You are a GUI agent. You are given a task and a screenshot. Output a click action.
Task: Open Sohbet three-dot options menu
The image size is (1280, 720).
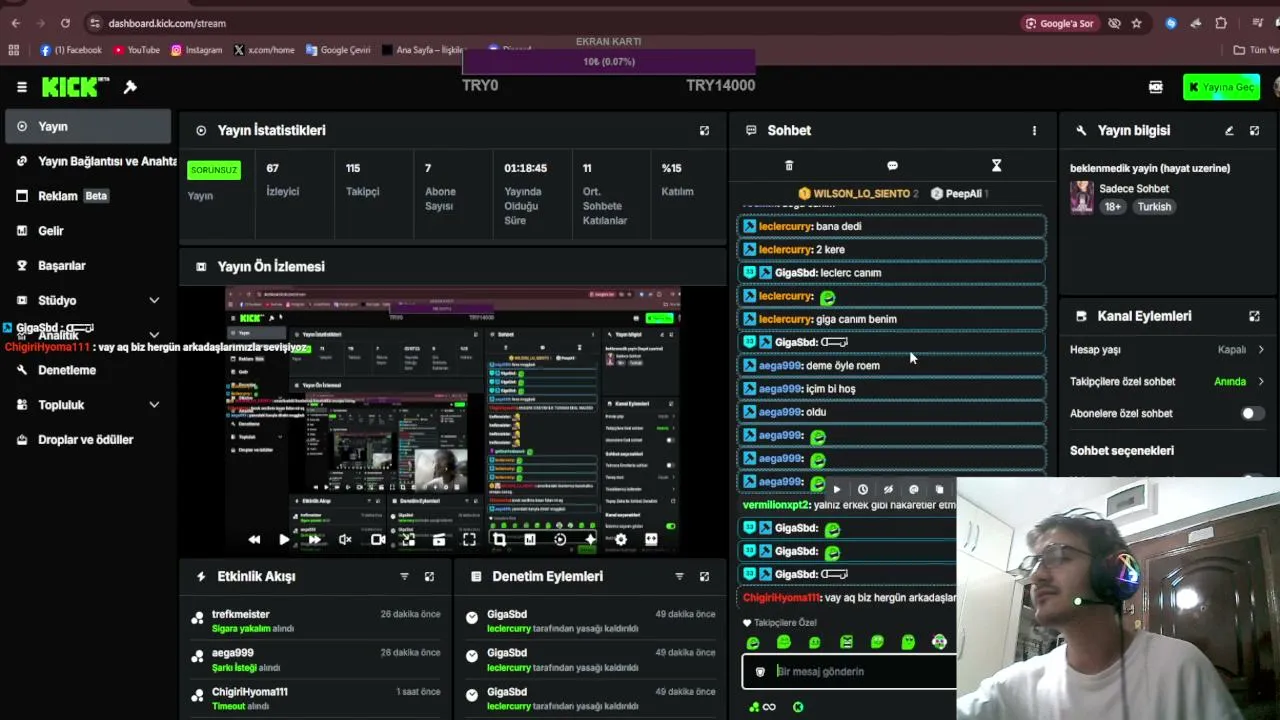[1034, 130]
